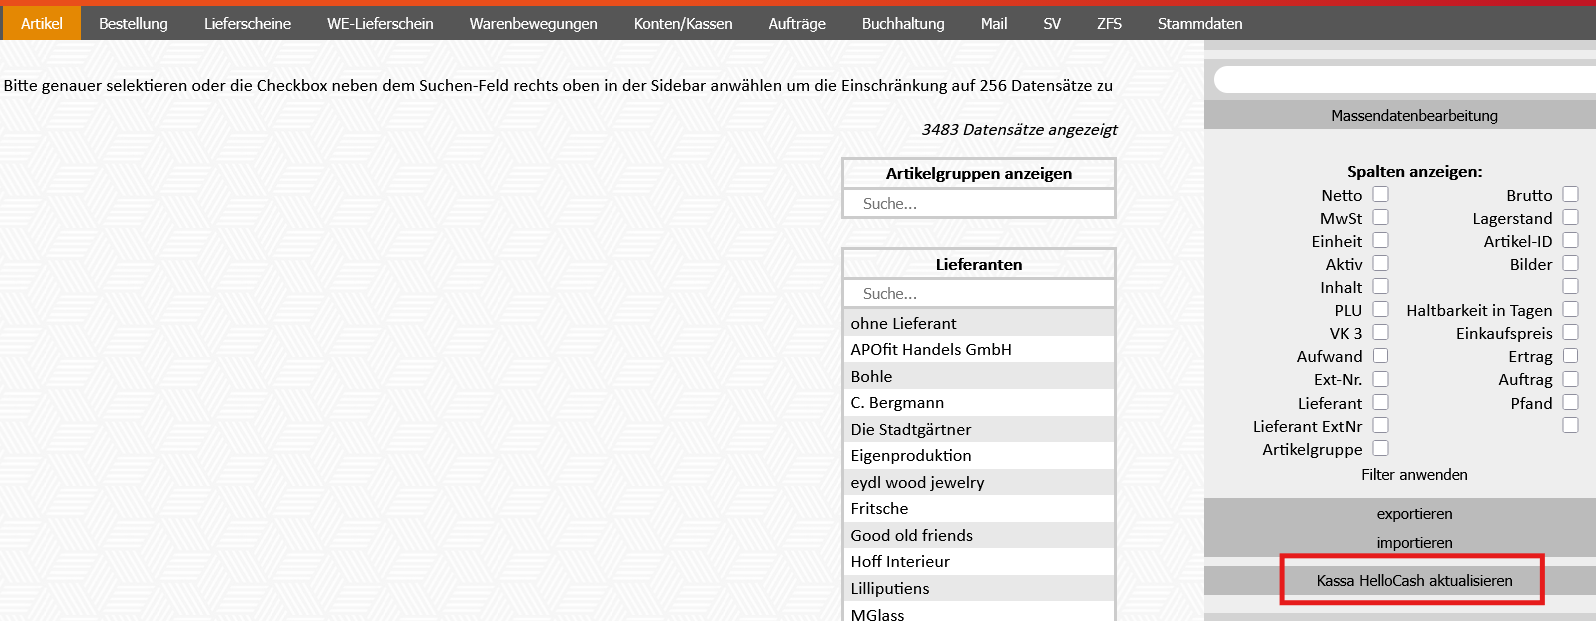Click the Lieferanten panel header
This screenshot has width=1596, height=621.
tap(978, 265)
